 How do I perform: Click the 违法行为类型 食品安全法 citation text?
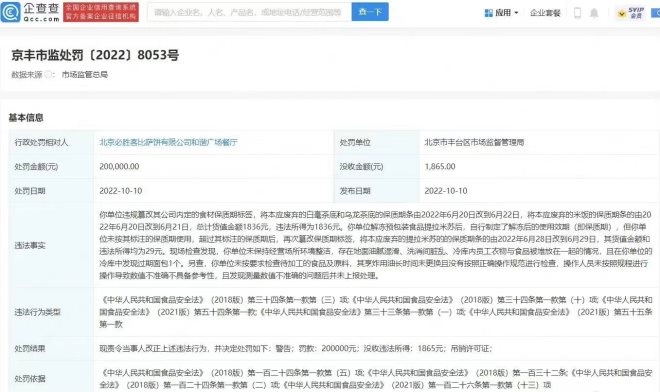(x=375, y=312)
